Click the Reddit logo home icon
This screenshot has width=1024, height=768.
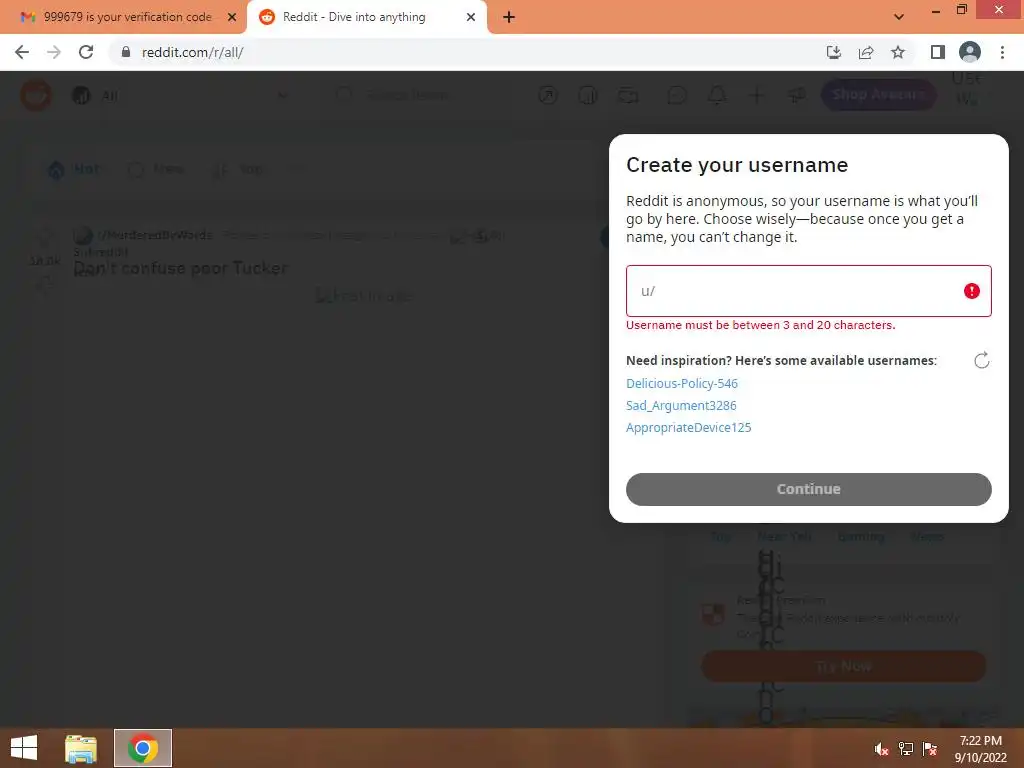(x=35, y=95)
